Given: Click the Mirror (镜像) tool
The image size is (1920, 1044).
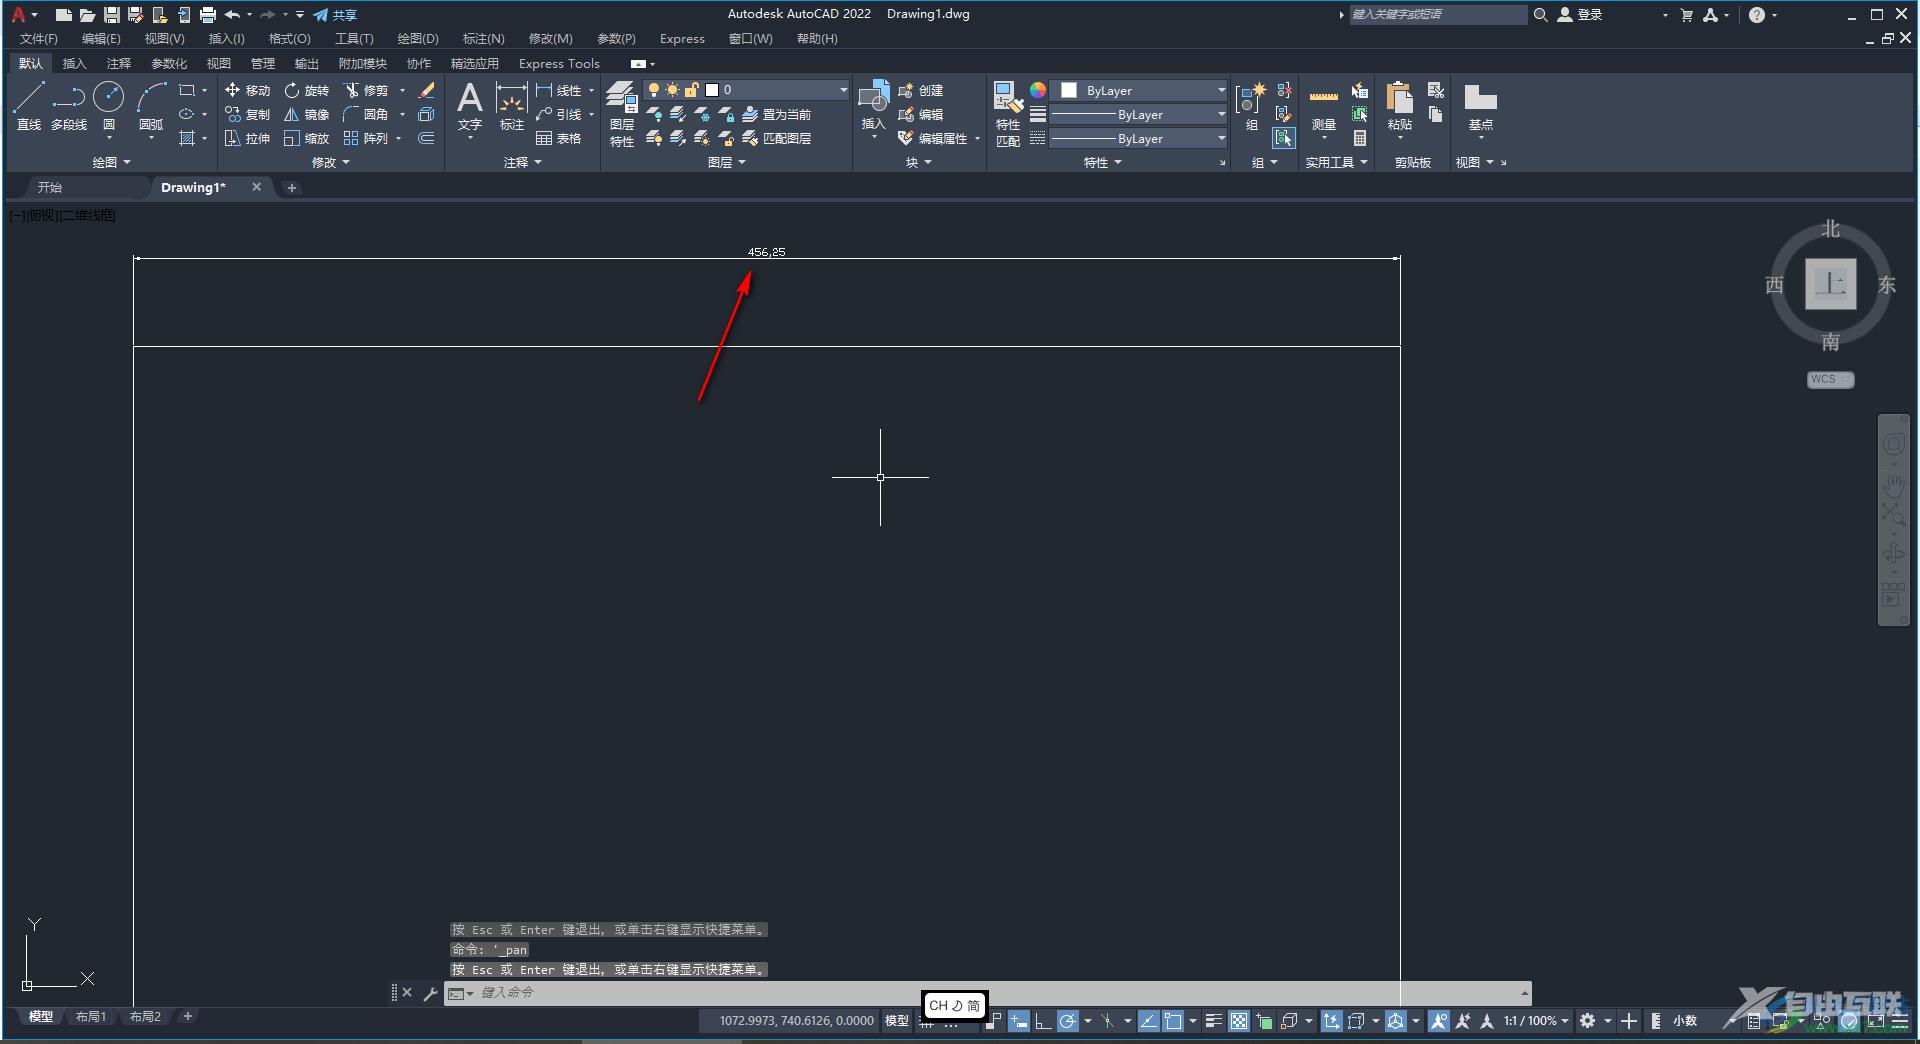Looking at the screenshot, I should (x=306, y=114).
